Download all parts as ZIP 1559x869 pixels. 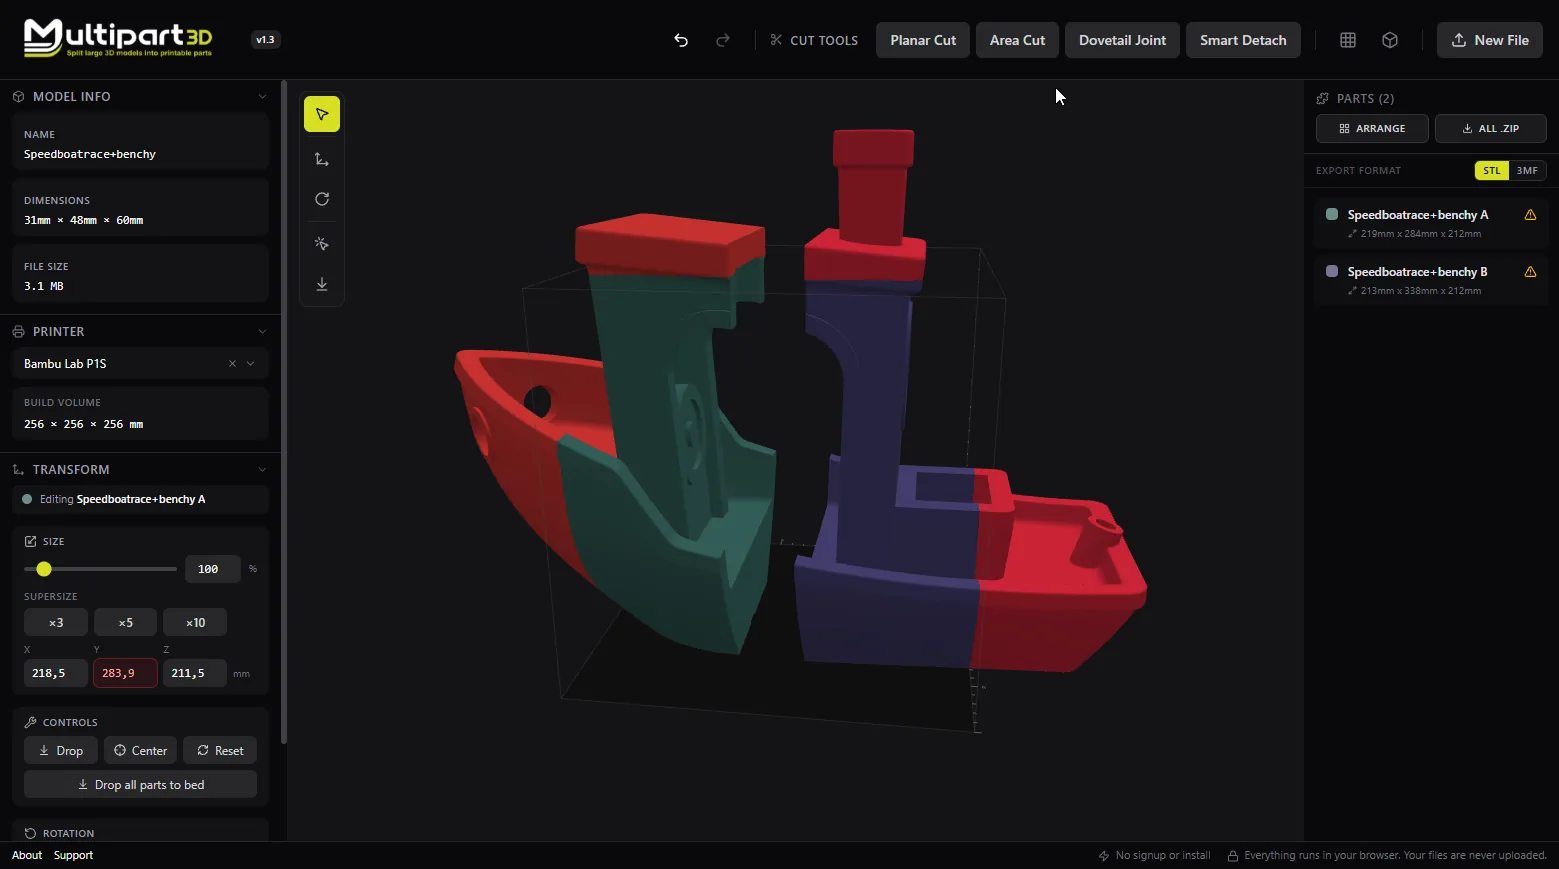click(x=1490, y=129)
